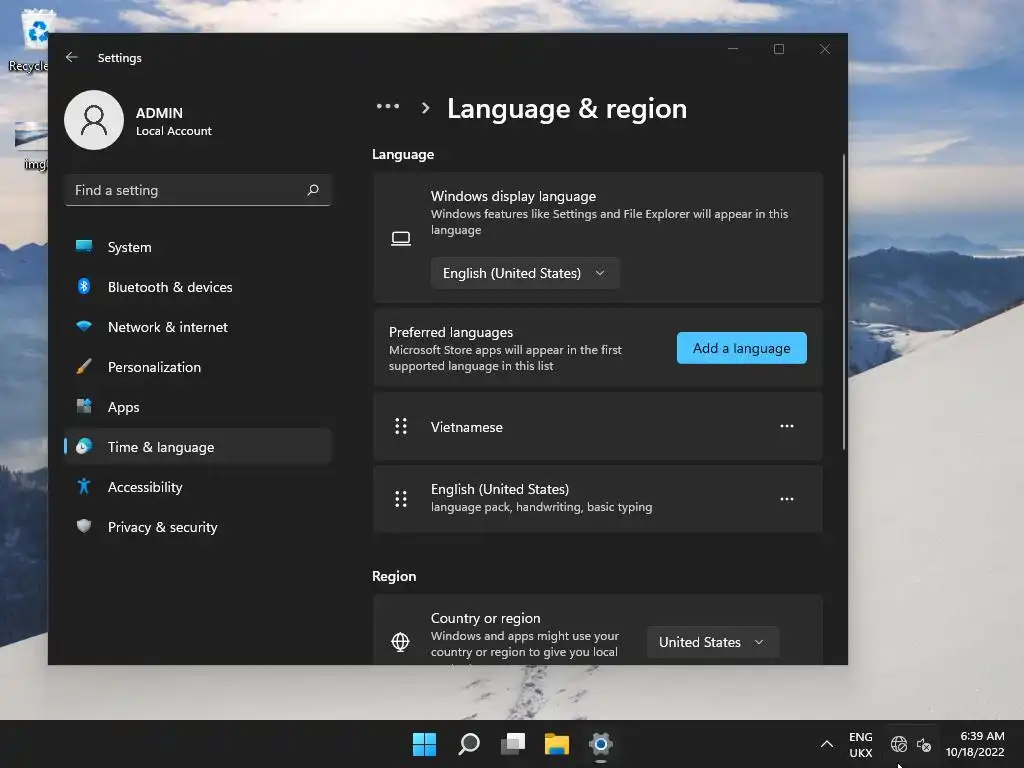Click the Accessibility figure icon
The height and width of the screenshot is (768, 1024).
(84, 487)
